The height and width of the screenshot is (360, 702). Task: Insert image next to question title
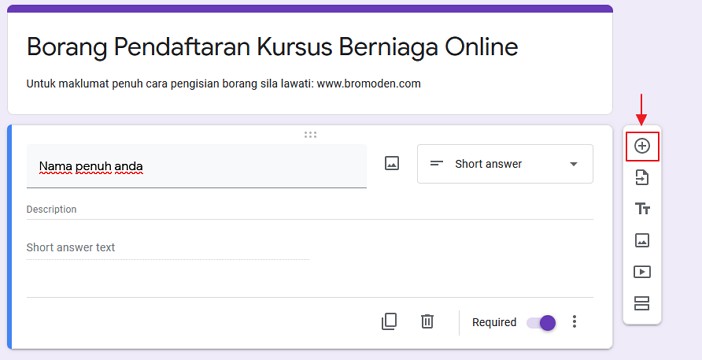click(392, 163)
